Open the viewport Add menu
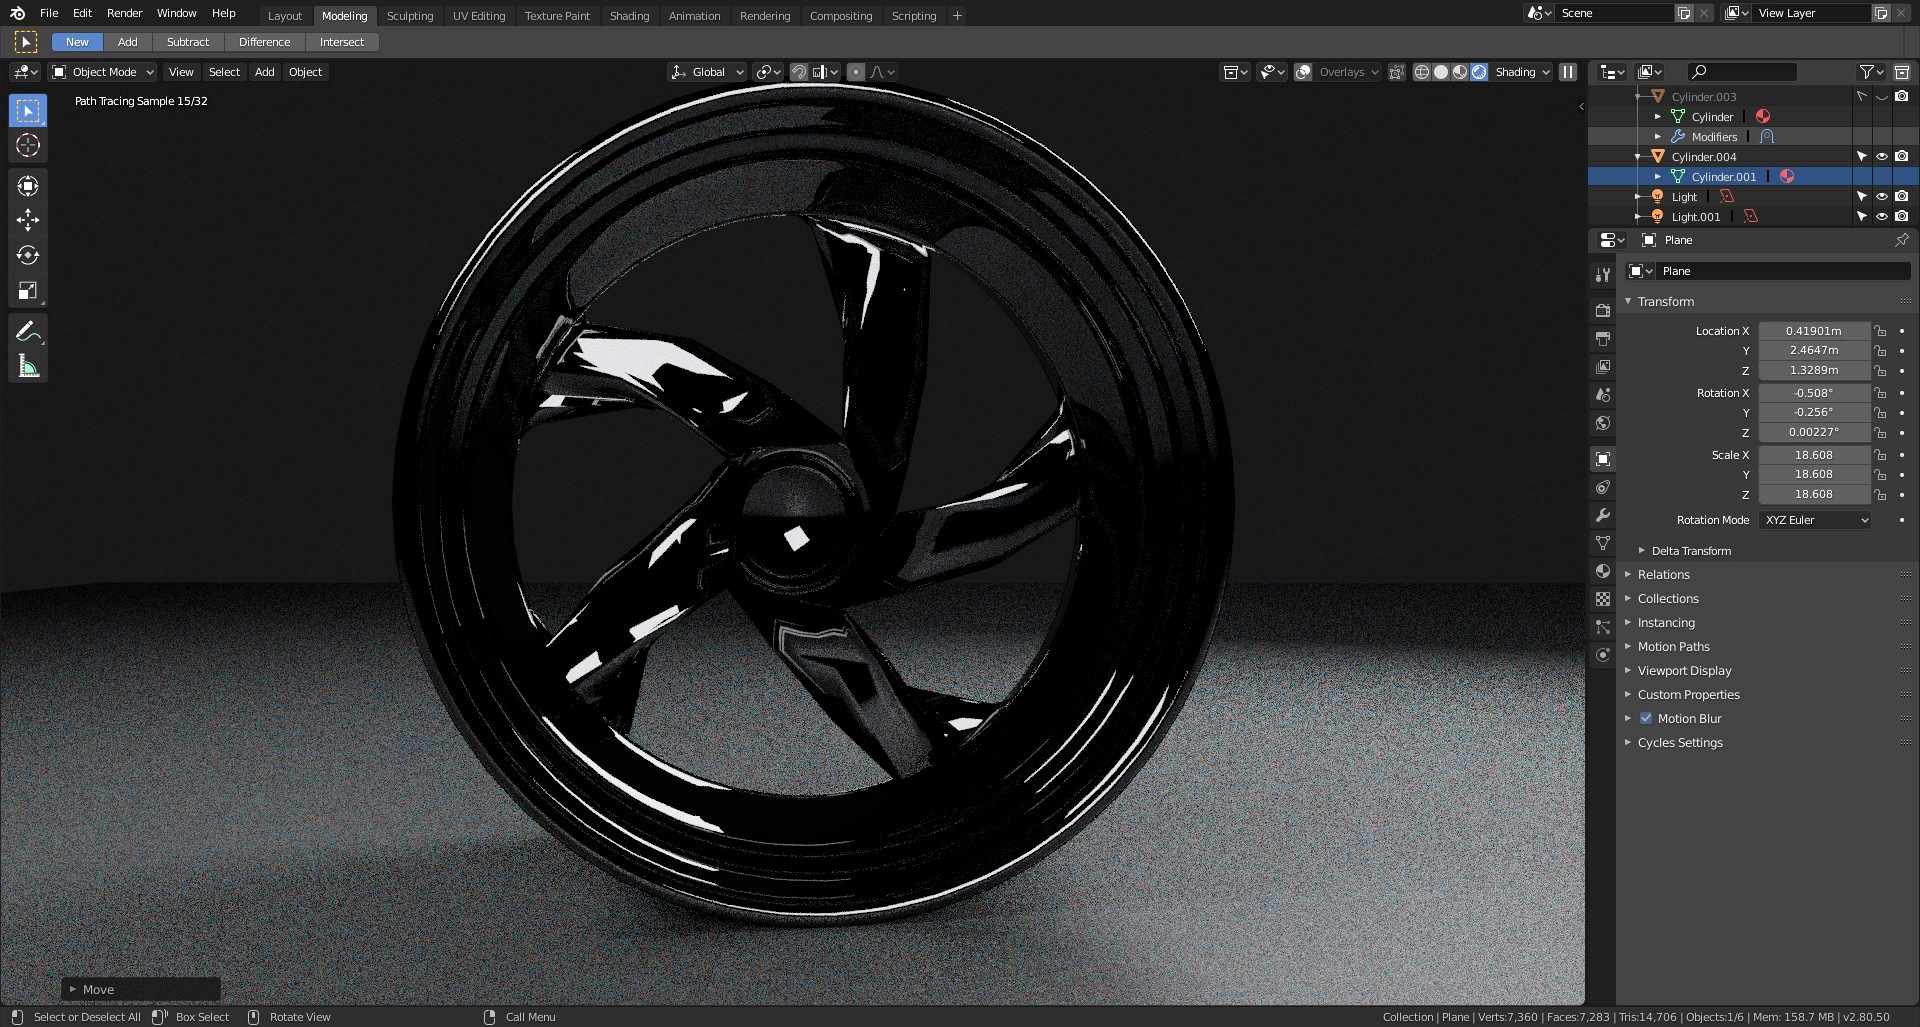1920x1027 pixels. coord(264,72)
